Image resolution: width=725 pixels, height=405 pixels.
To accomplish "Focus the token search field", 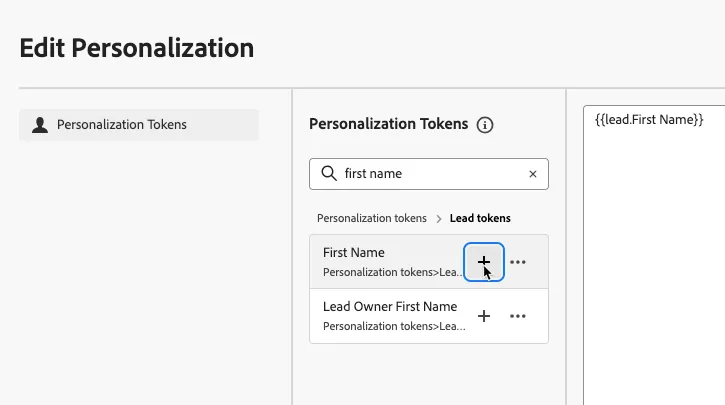I will pos(429,174).
